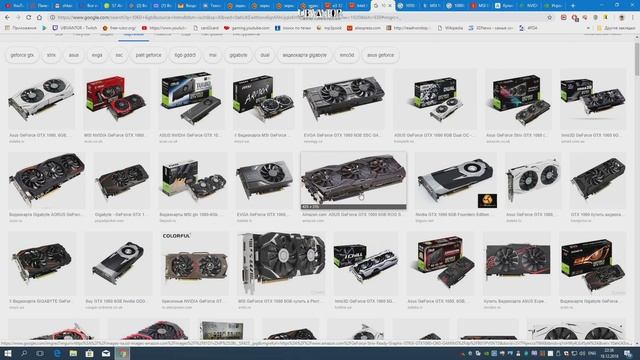Open File Explorer from the taskbar
This screenshot has height=360, width=640.
point(73,353)
